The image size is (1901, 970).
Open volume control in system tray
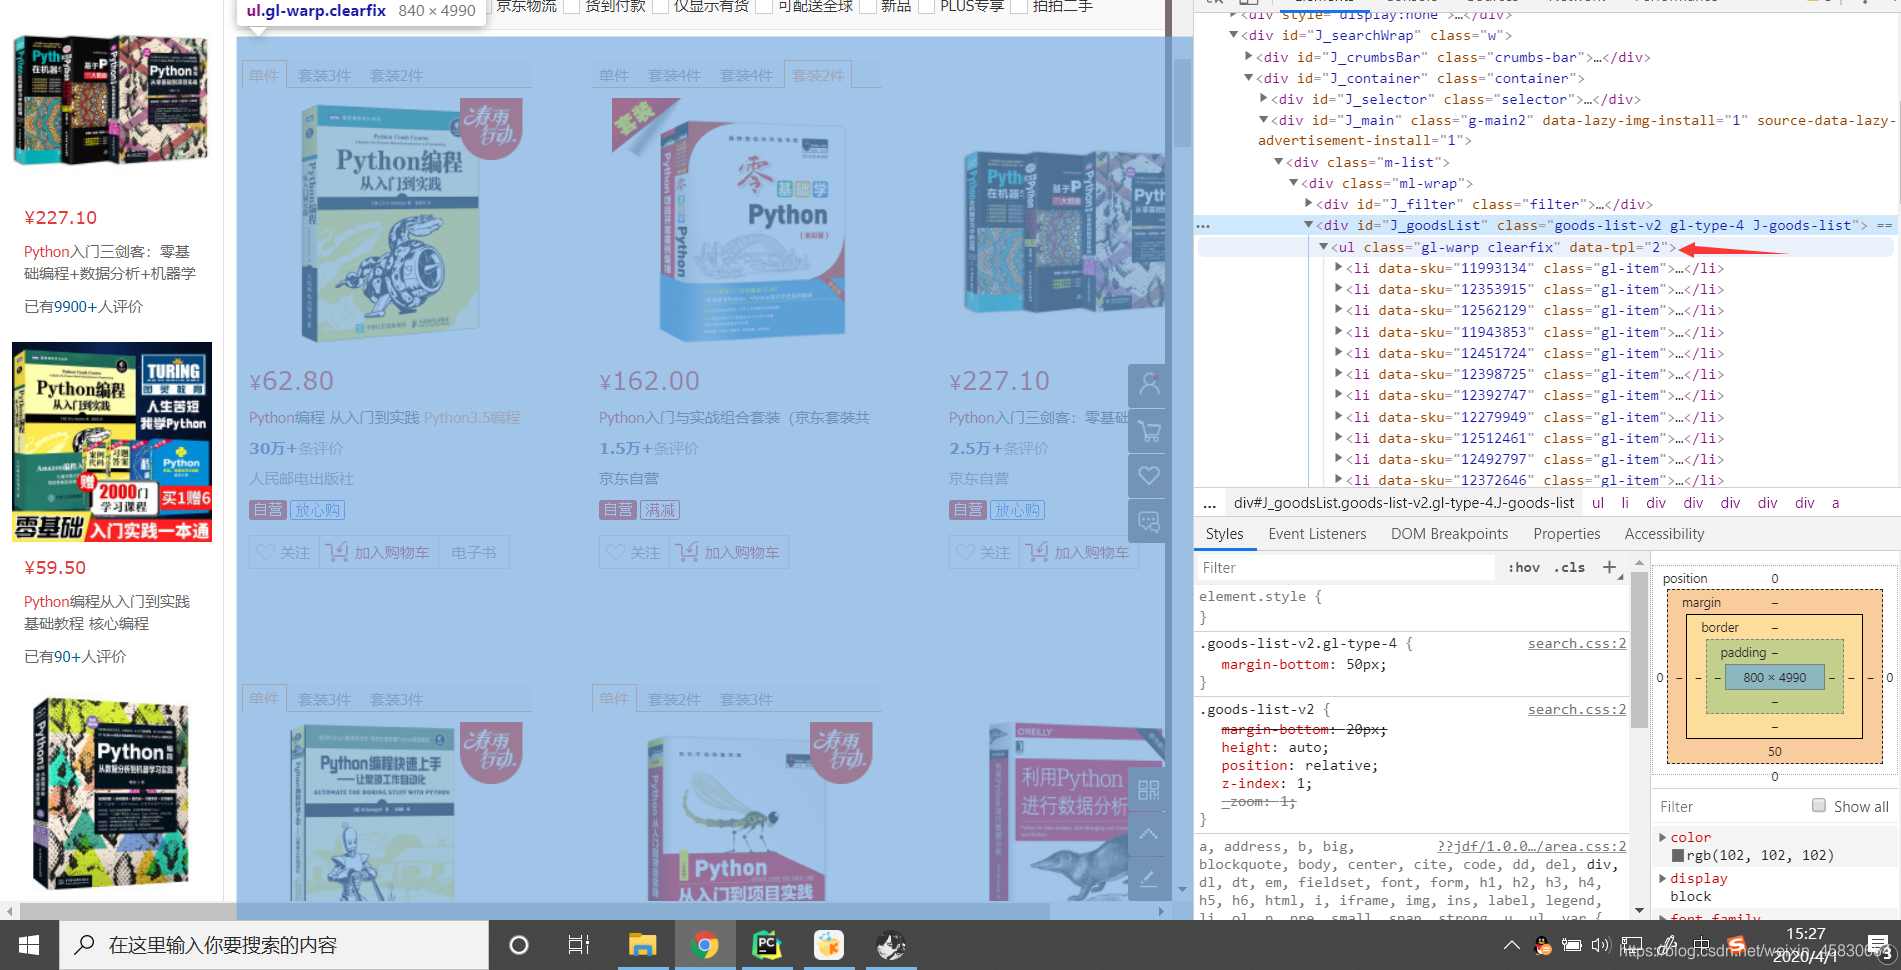pos(1601,945)
